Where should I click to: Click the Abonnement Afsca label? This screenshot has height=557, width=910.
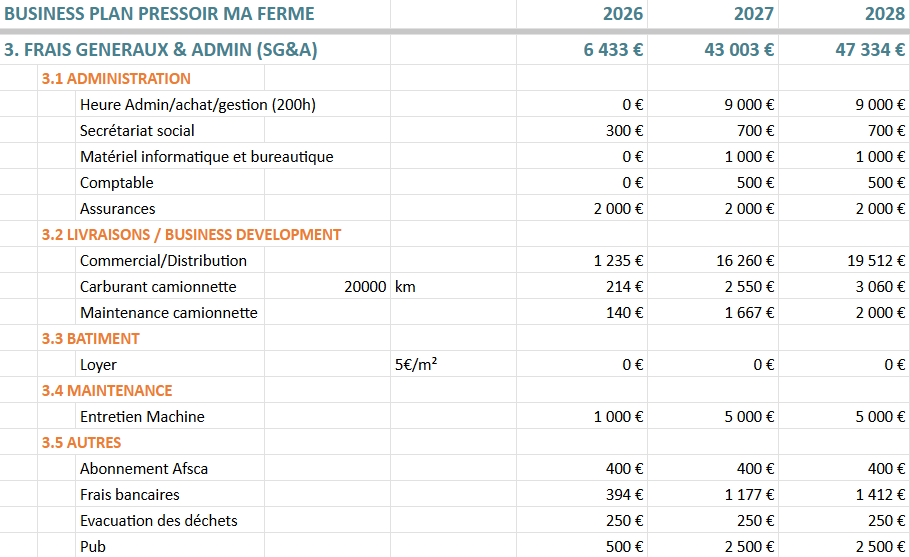pyautogui.click(x=144, y=469)
